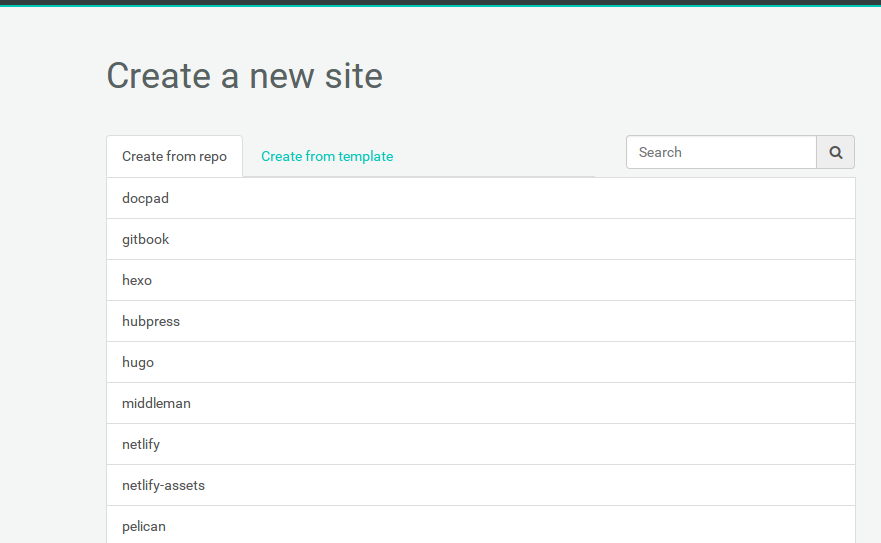Select the docpad repo row
The image size is (881, 543).
coord(481,198)
